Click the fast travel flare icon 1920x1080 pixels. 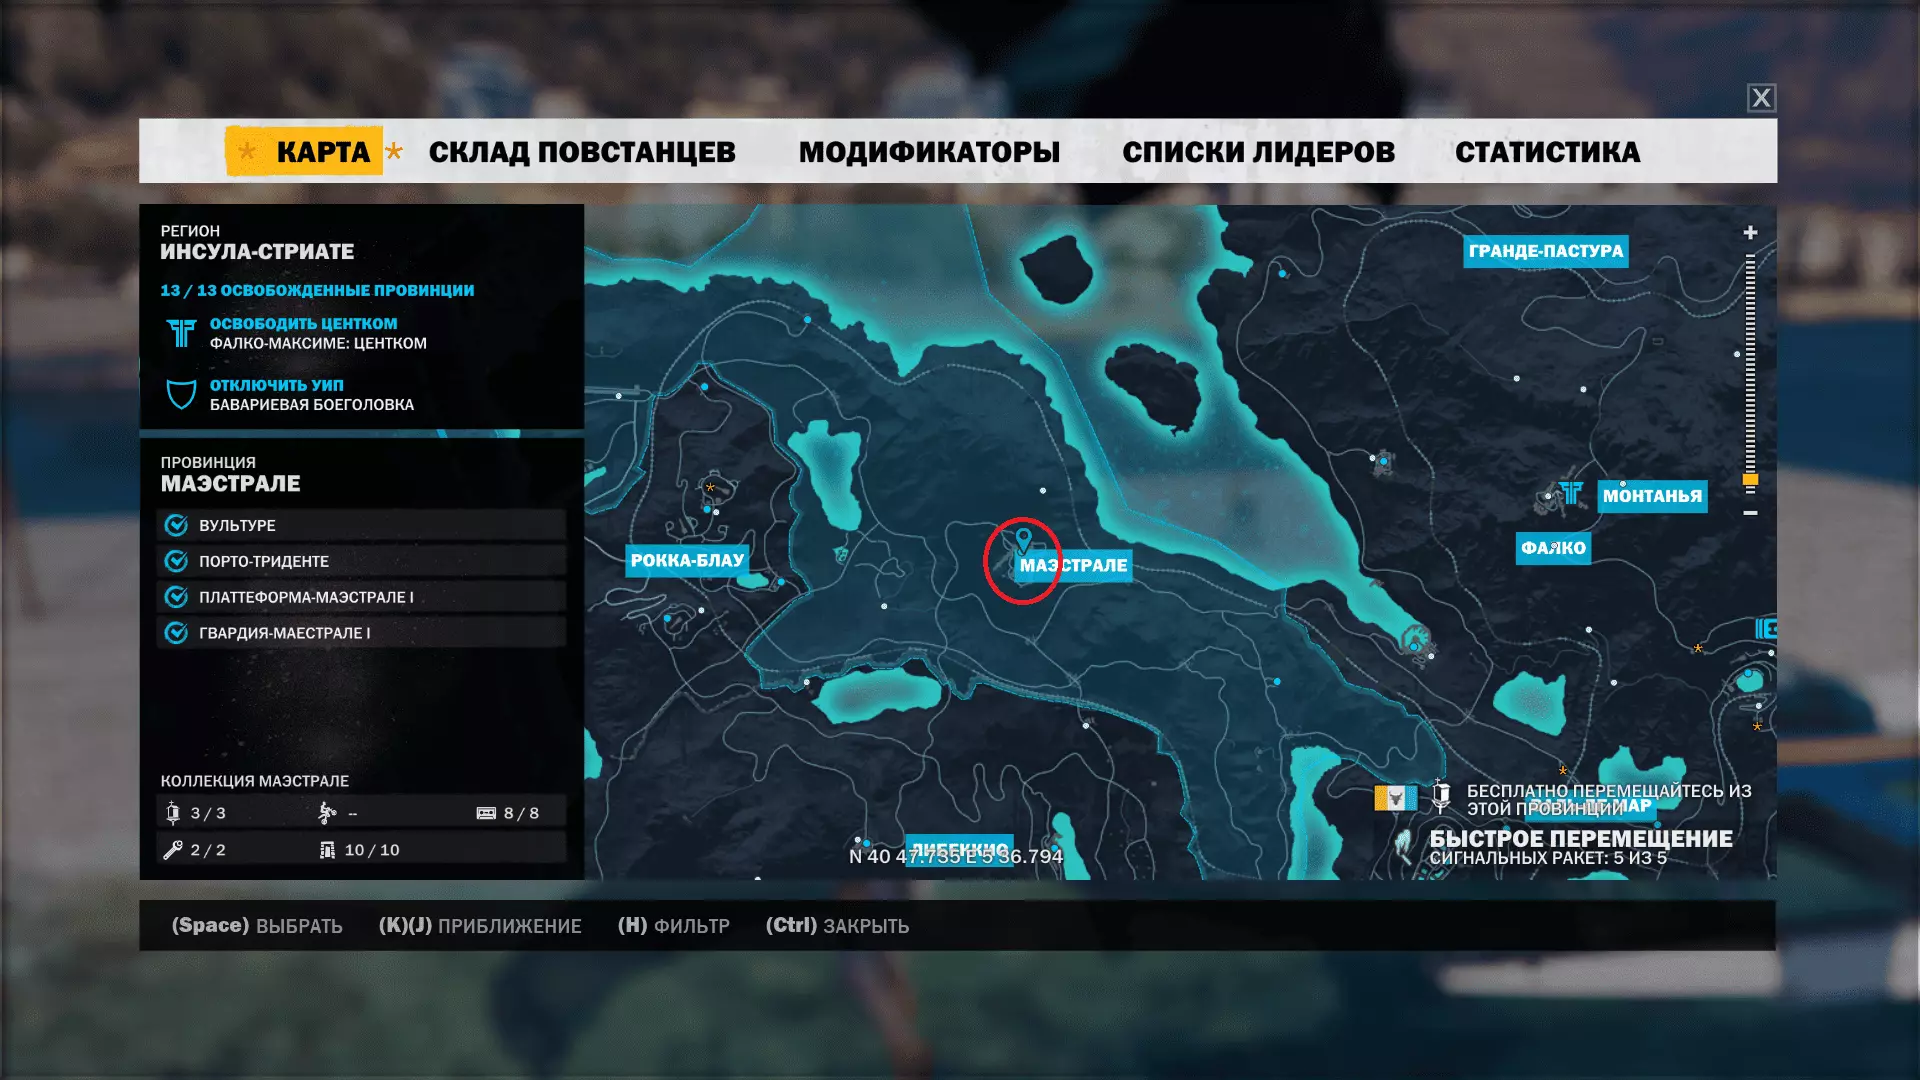click(x=1404, y=845)
